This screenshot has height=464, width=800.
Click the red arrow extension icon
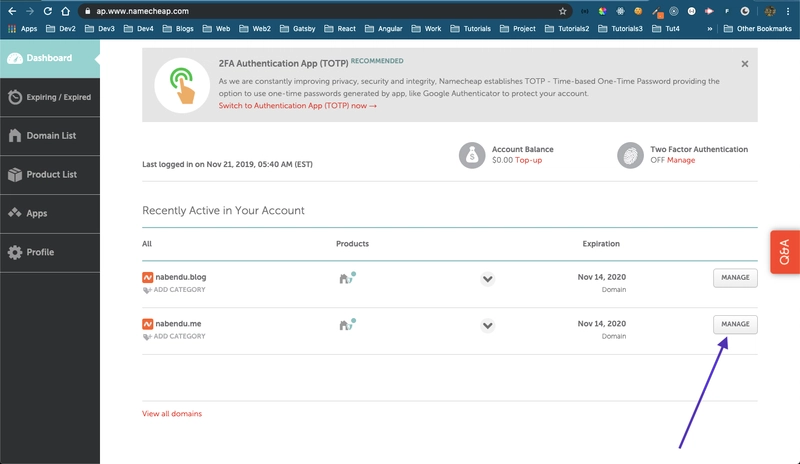click(709, 11)
